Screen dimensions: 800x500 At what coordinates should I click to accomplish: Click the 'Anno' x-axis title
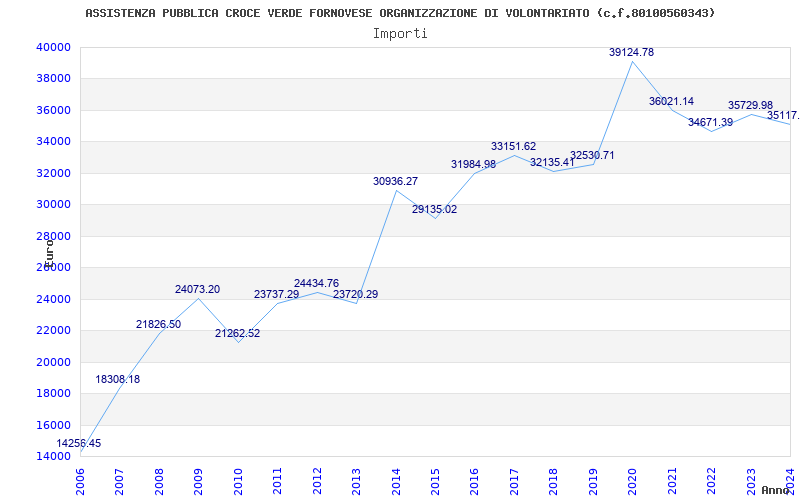pos(776,490)
